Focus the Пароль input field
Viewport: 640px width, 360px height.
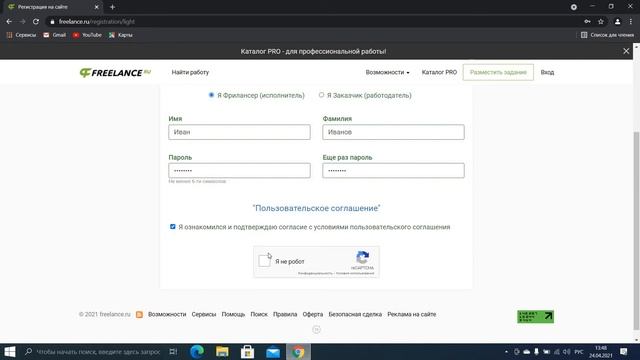coord(239,171)
